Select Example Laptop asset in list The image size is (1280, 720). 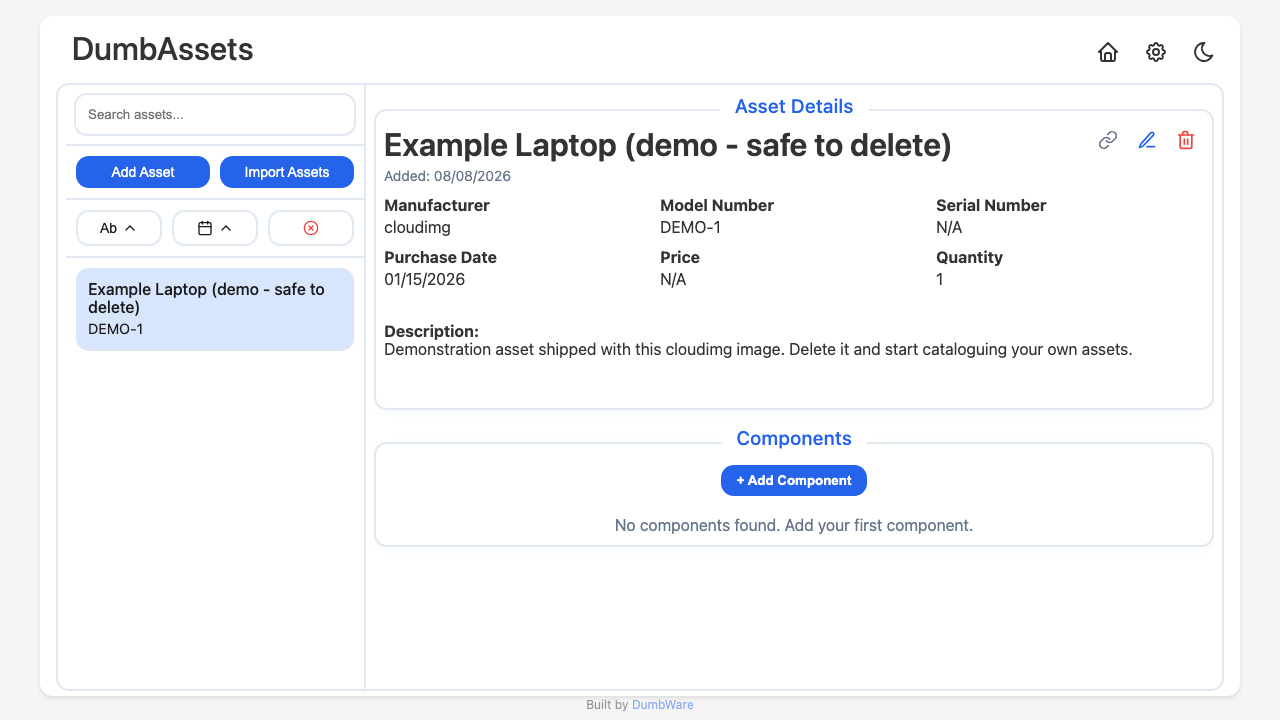[x=215, y=309]
